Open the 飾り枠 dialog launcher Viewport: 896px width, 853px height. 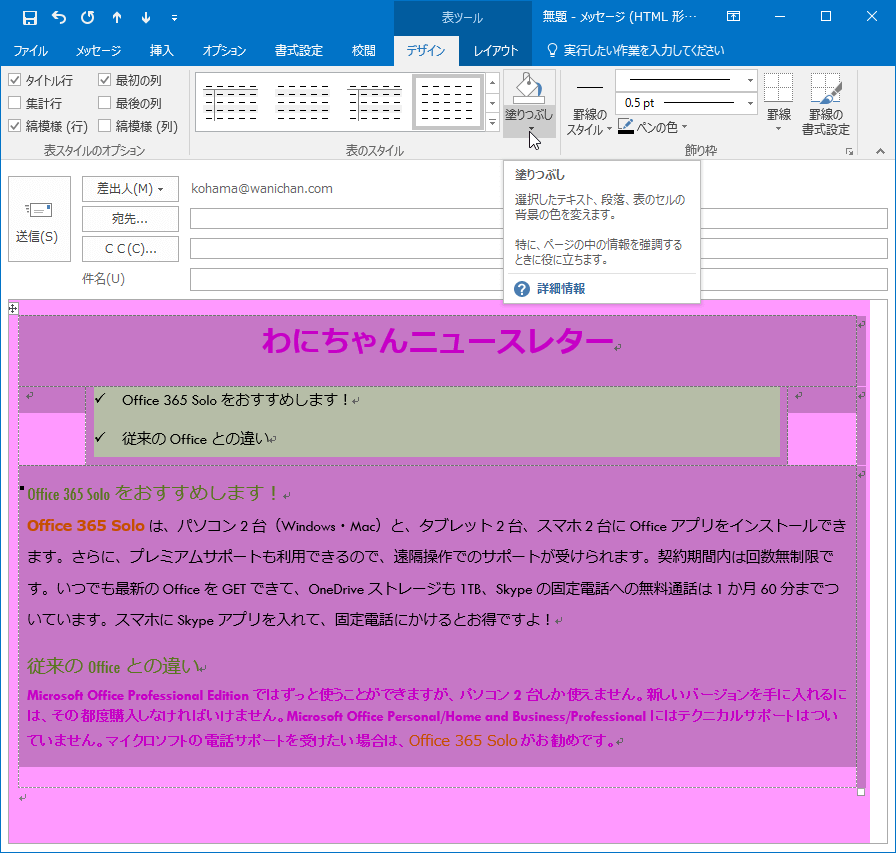[x=850, y=151]
